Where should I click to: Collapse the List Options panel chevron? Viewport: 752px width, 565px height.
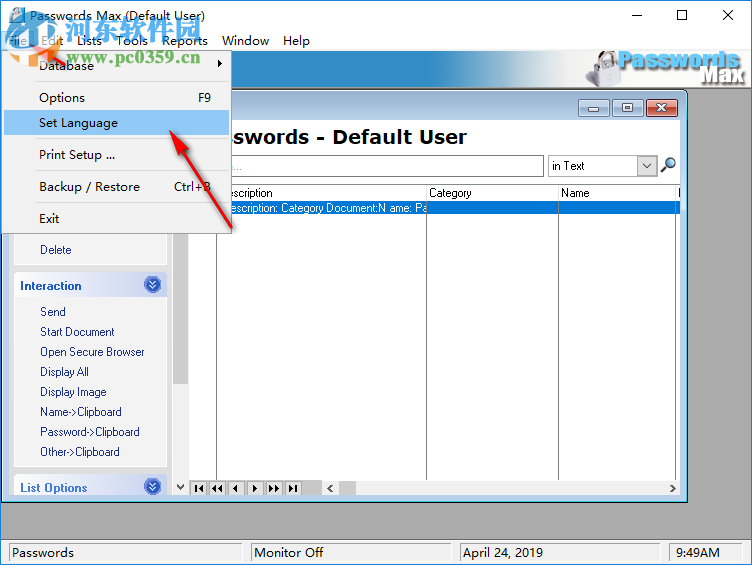(x=153, y=486)
